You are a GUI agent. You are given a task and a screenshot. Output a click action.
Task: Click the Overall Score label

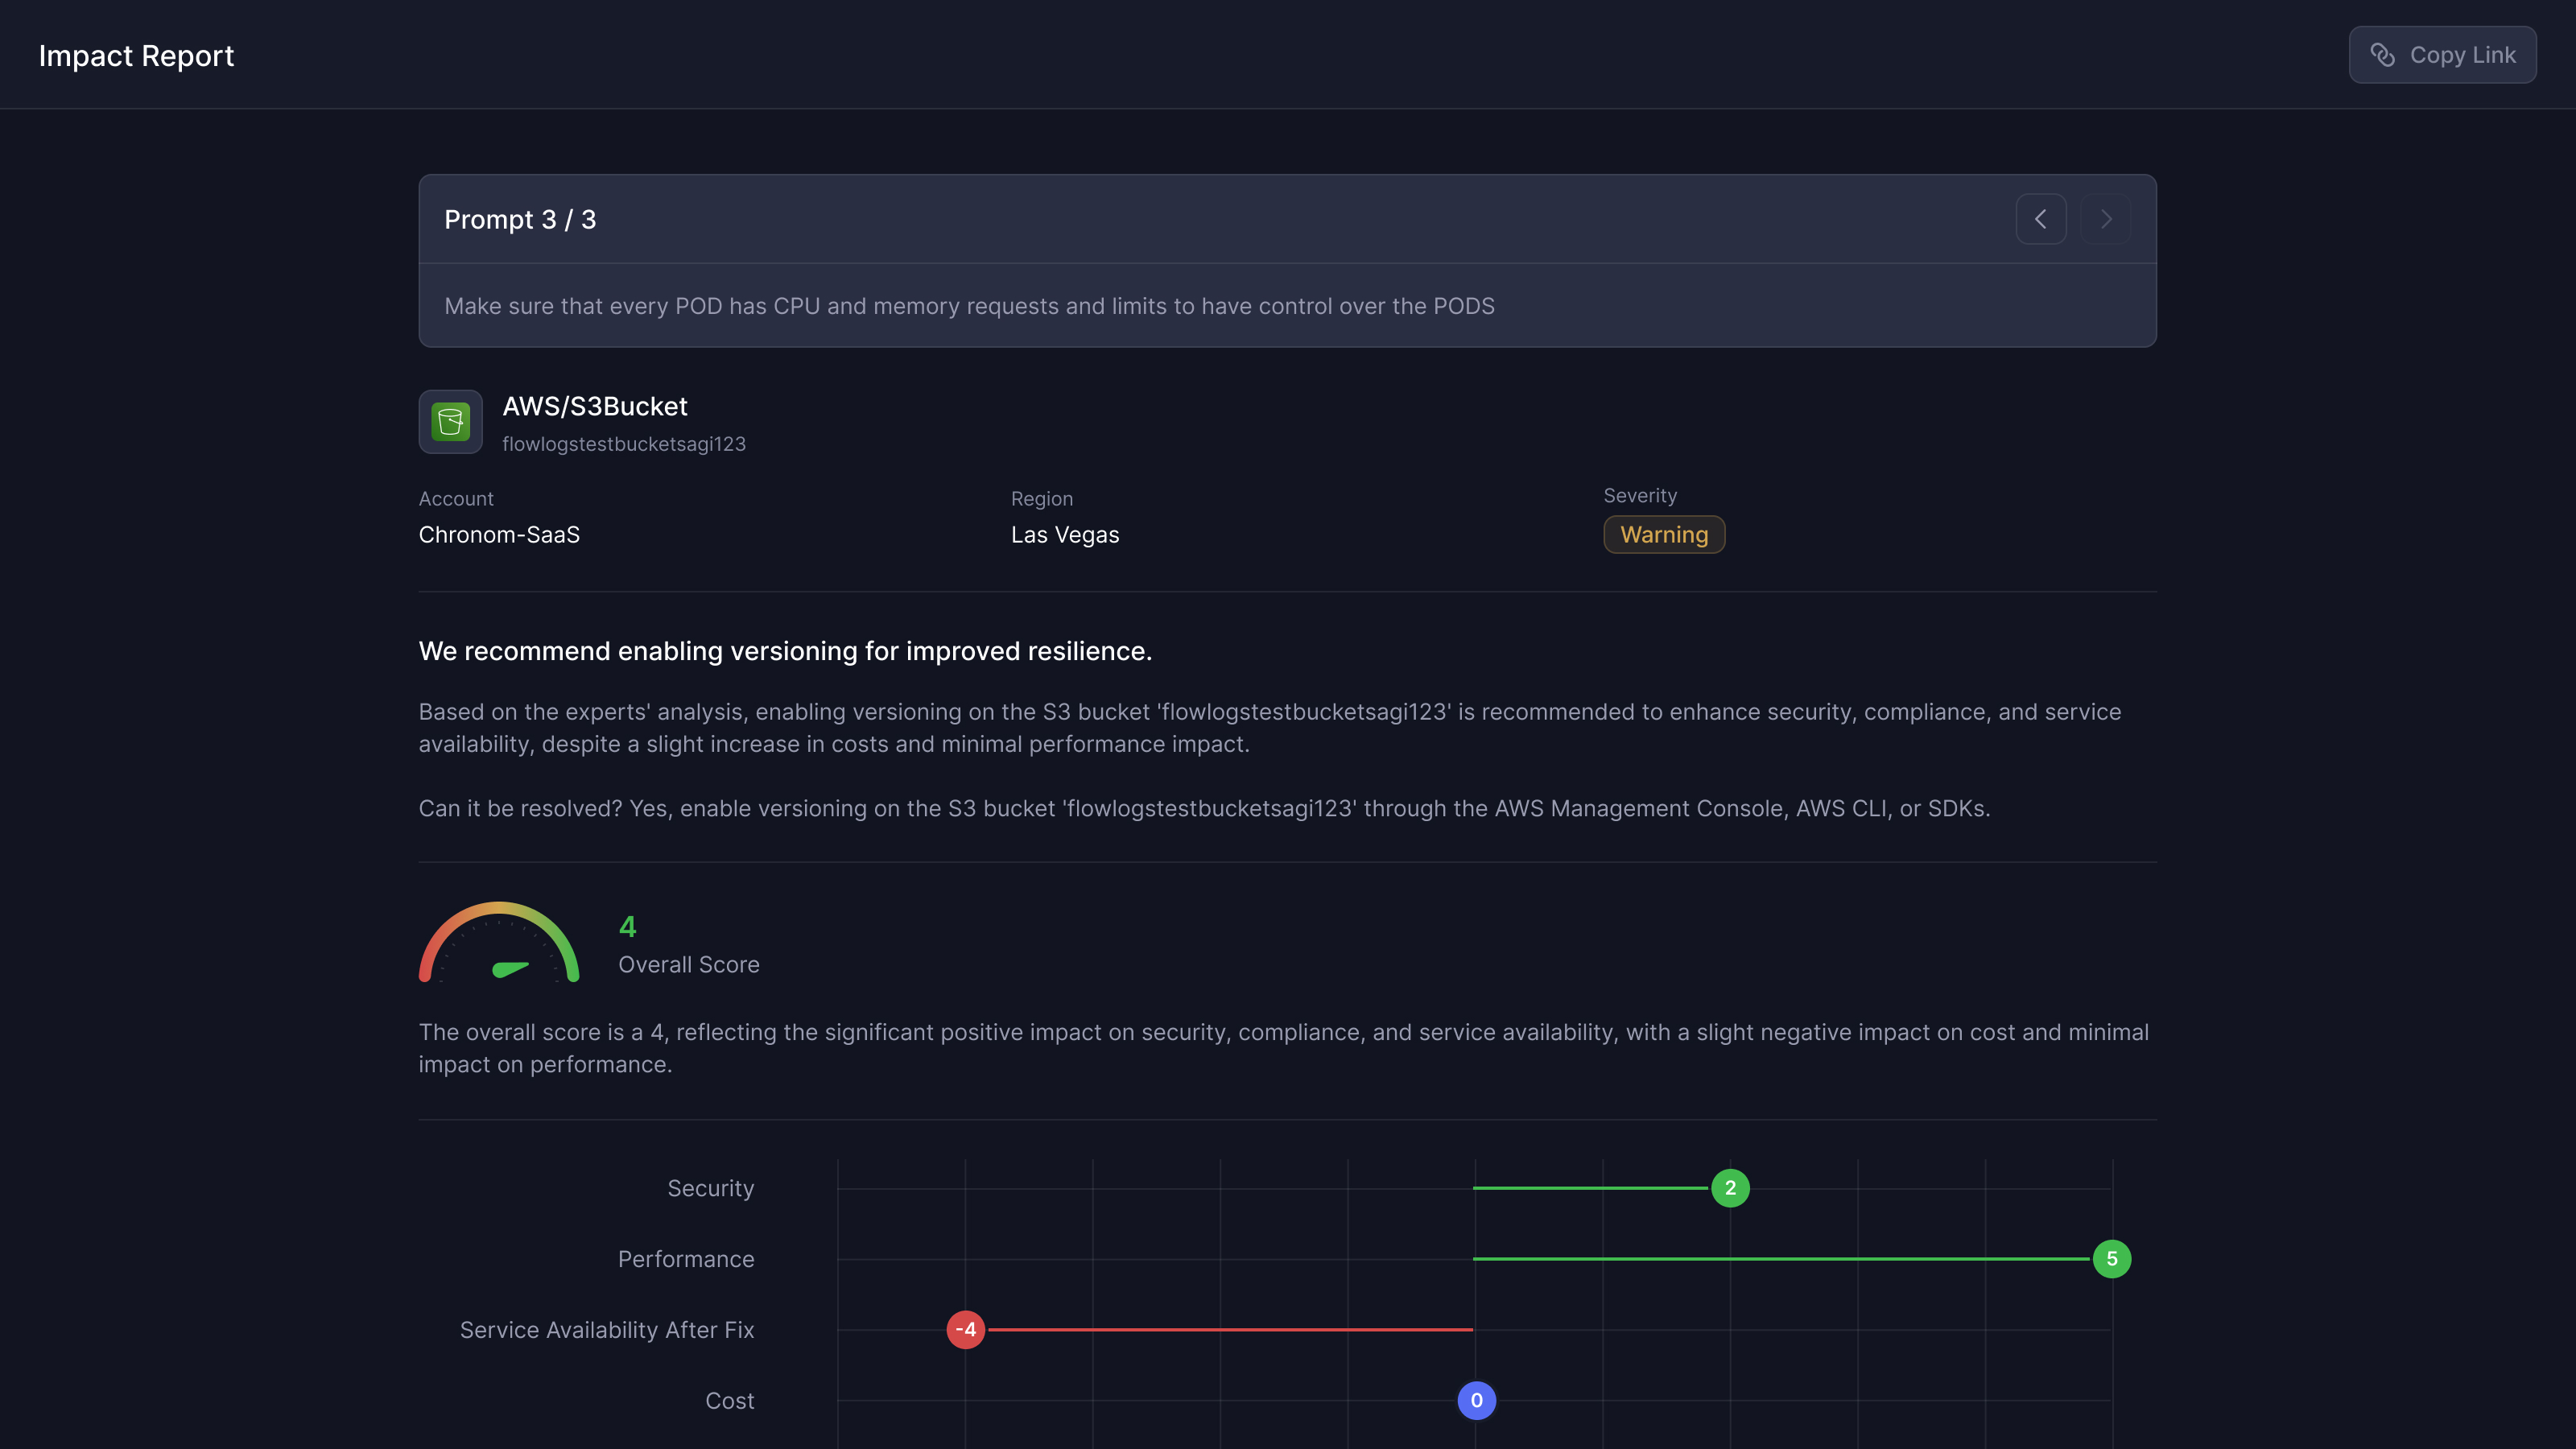tap(689, 965)
